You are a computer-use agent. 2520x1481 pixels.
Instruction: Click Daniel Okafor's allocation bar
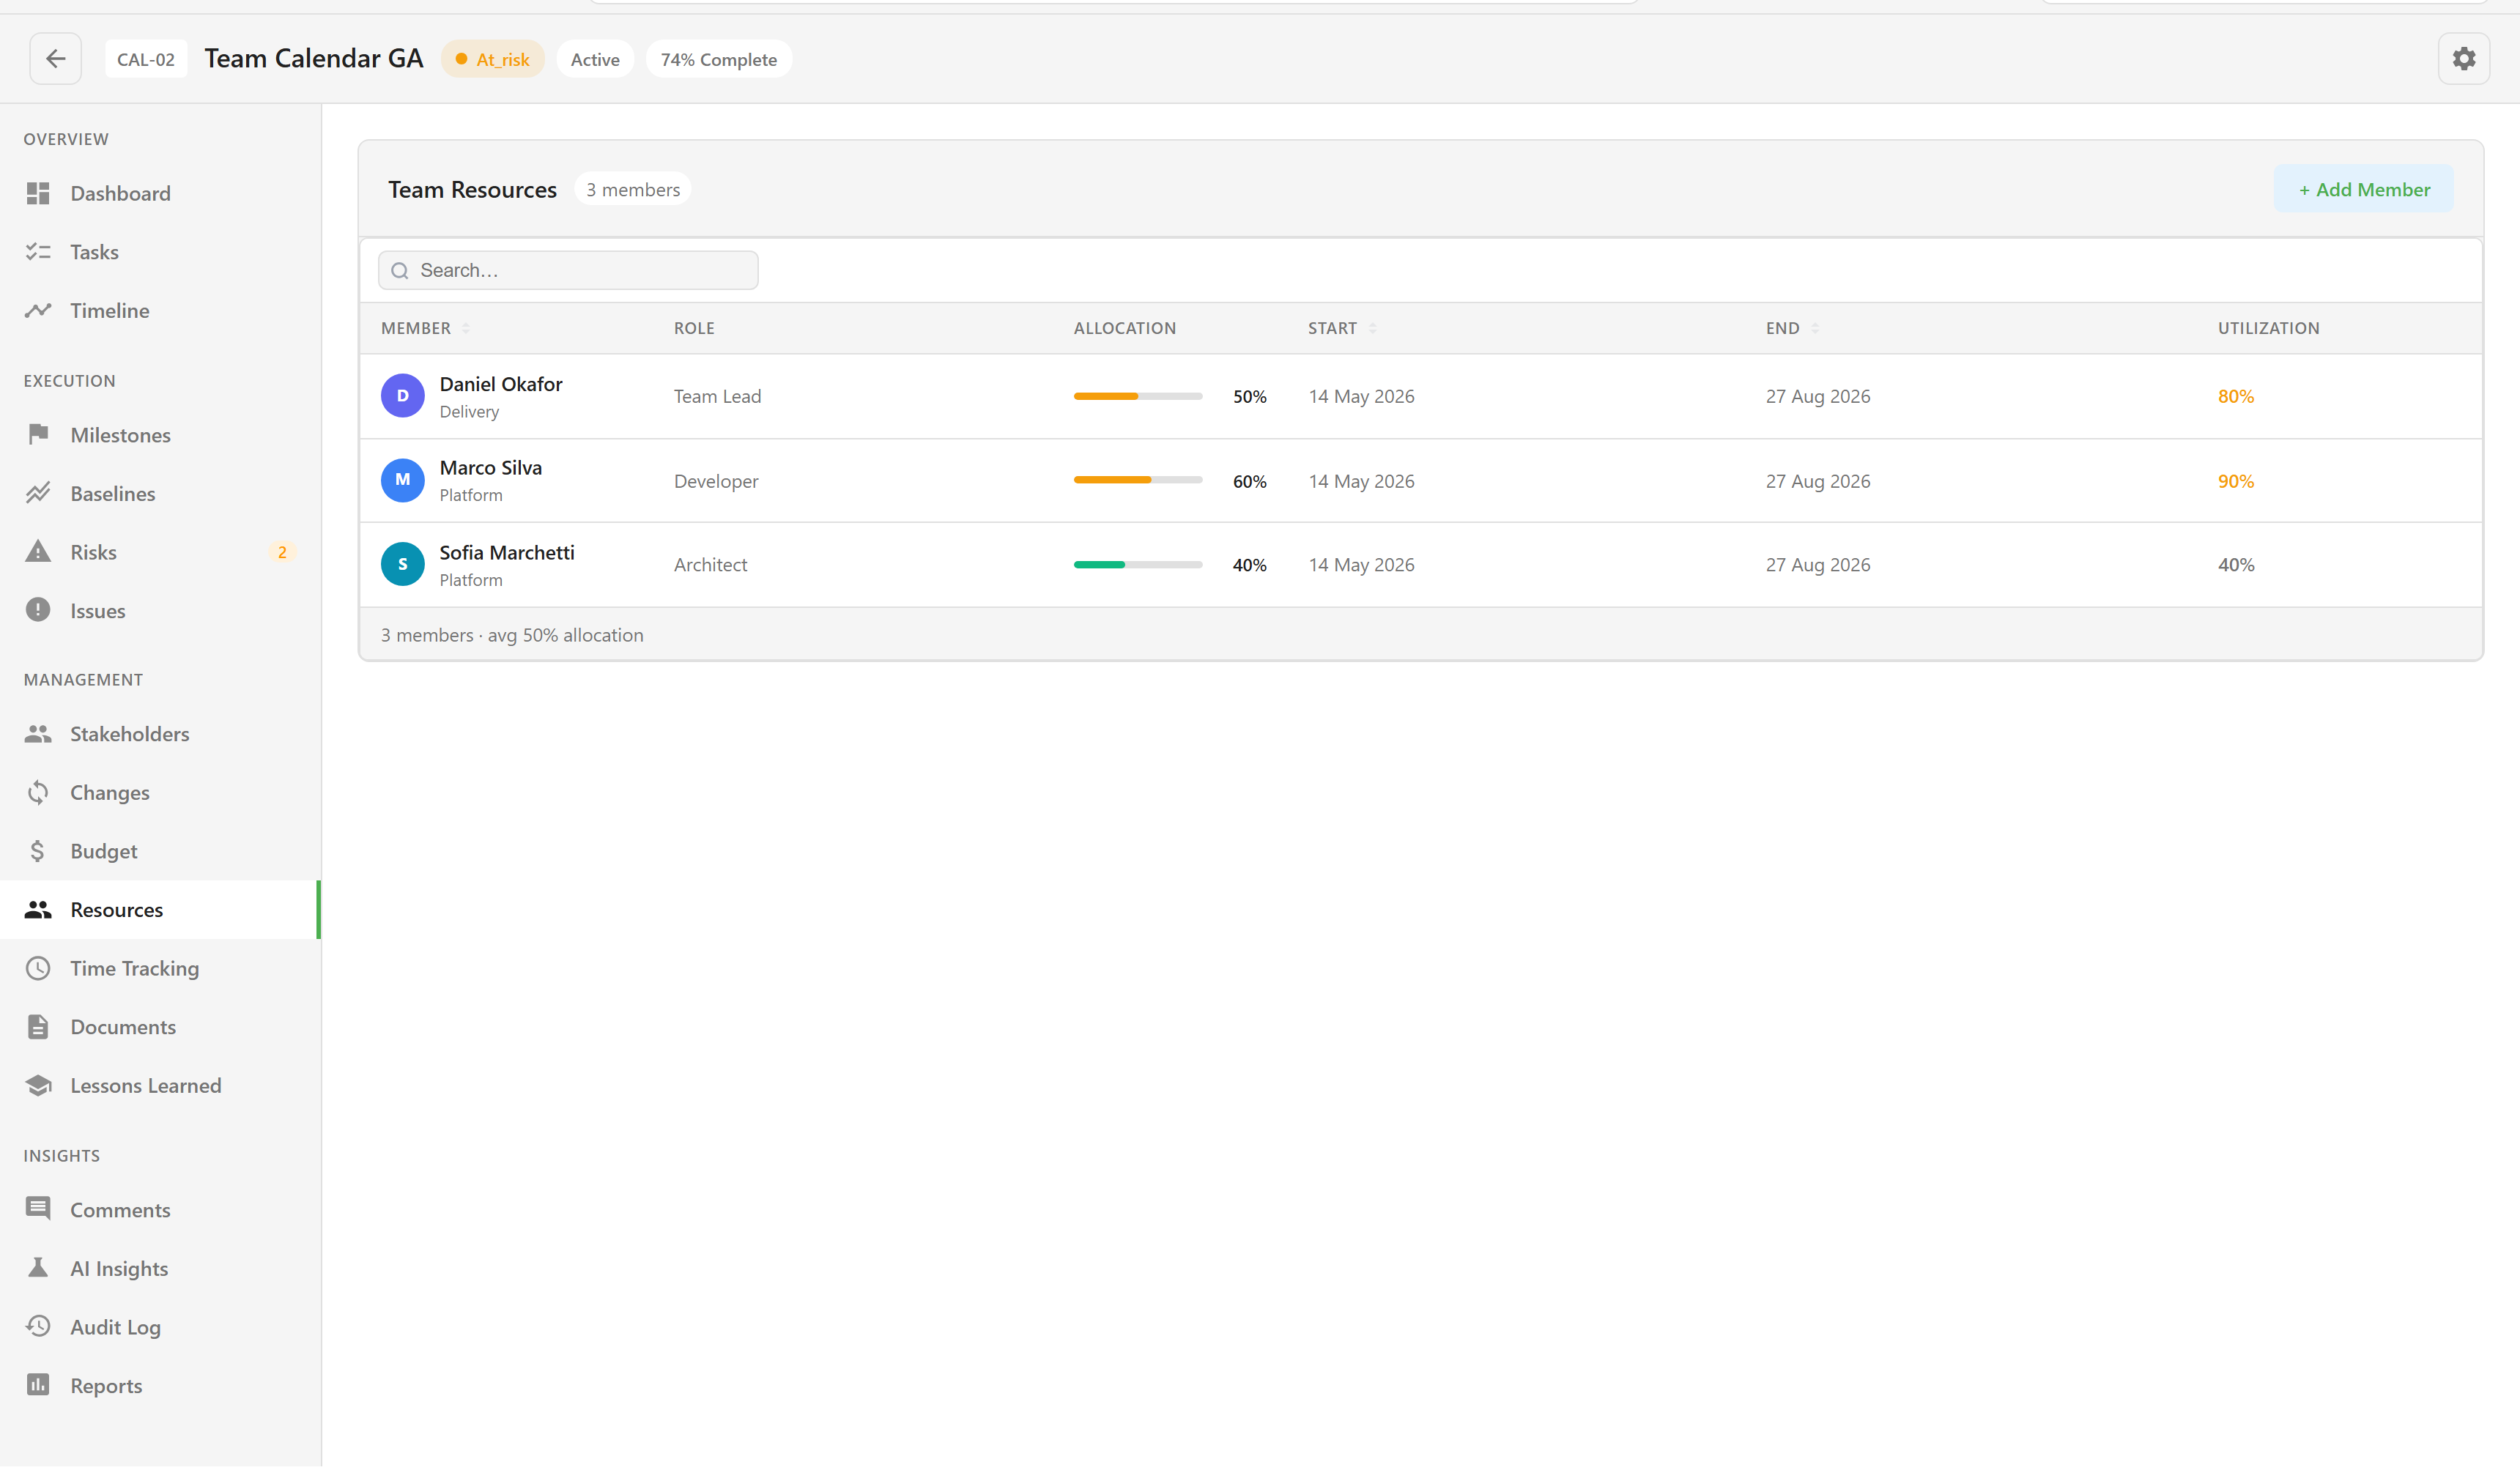[x=1138, y=397]
